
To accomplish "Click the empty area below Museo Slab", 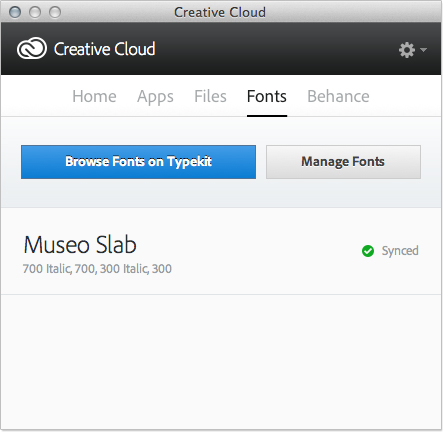I will point(221,362).
